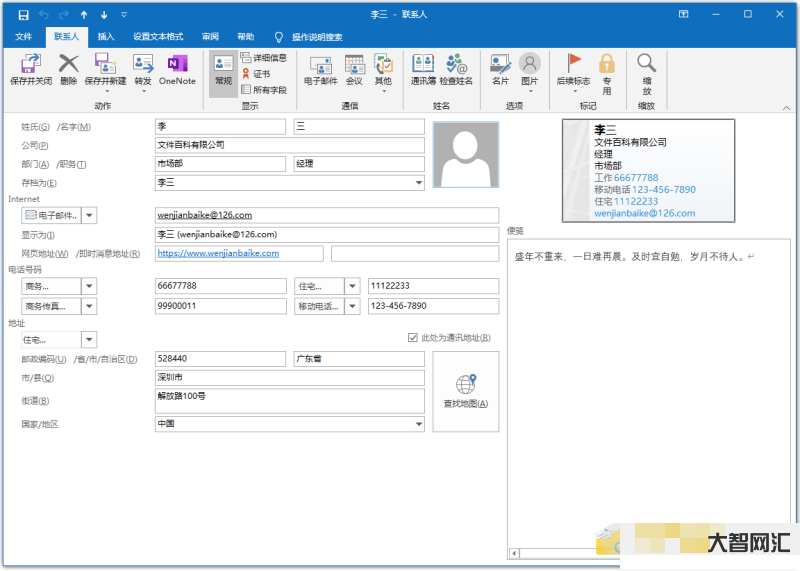Open the wenjianbaike.com web page link
Screen dimensions: 800x571
pos(218,254)
